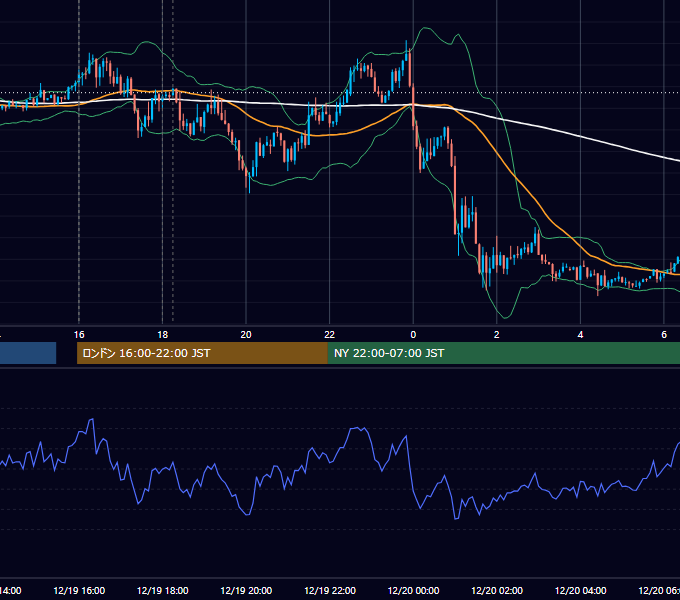Click the "22" hour label on upper axis

(330, 335)
